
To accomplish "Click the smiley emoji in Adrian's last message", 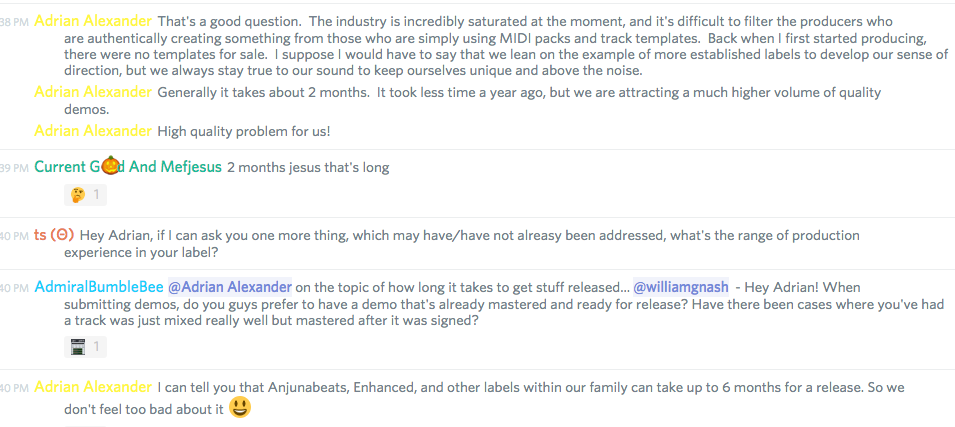I will click(239, 408).
